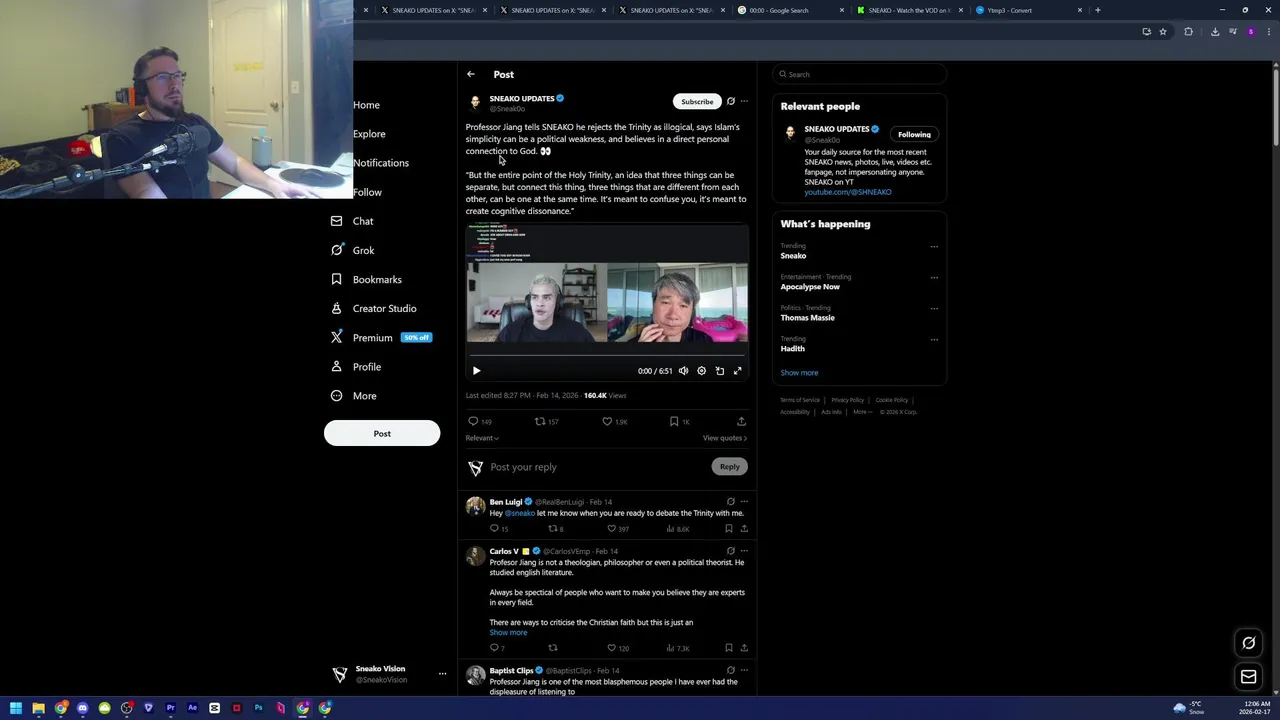Open the Relevant replies sort dropdown
The width and height of the screenshot is (1280, 720).
click(x=482, y=438)
